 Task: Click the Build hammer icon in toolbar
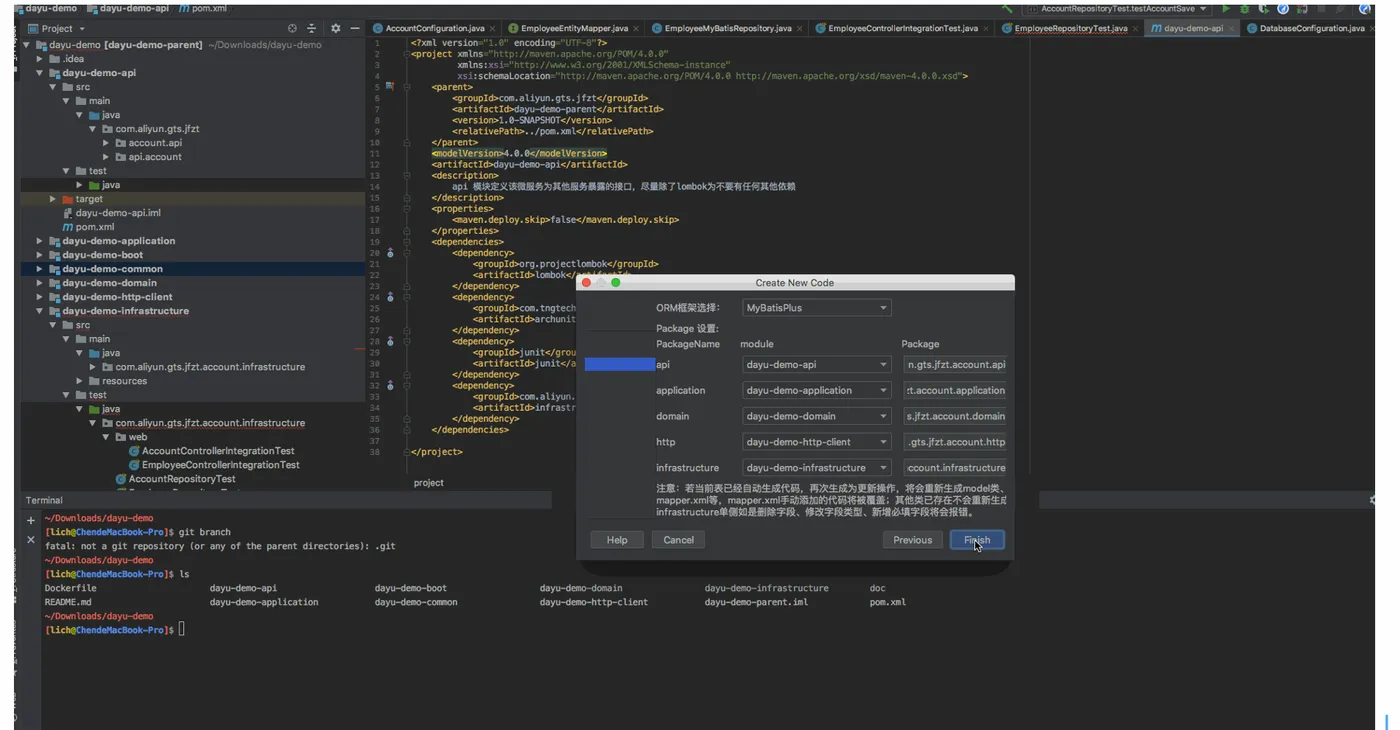pyautogui.click(x=1007, y=8)
